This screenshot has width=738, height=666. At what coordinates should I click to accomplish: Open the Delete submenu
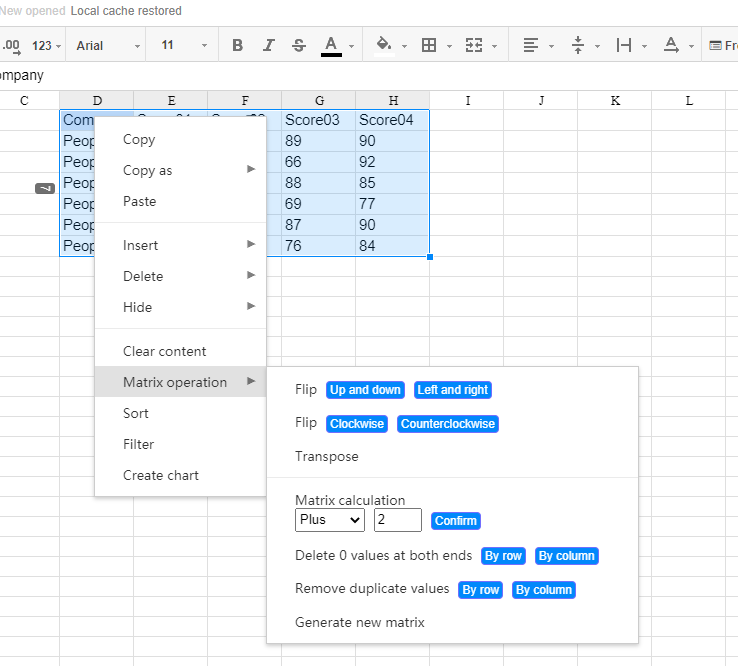180,276
